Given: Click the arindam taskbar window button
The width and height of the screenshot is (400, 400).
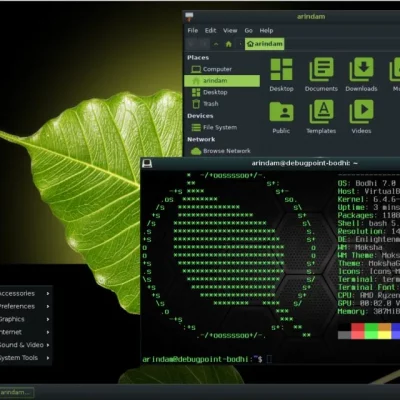Looking at the screenshot, I should pos(17,392).
